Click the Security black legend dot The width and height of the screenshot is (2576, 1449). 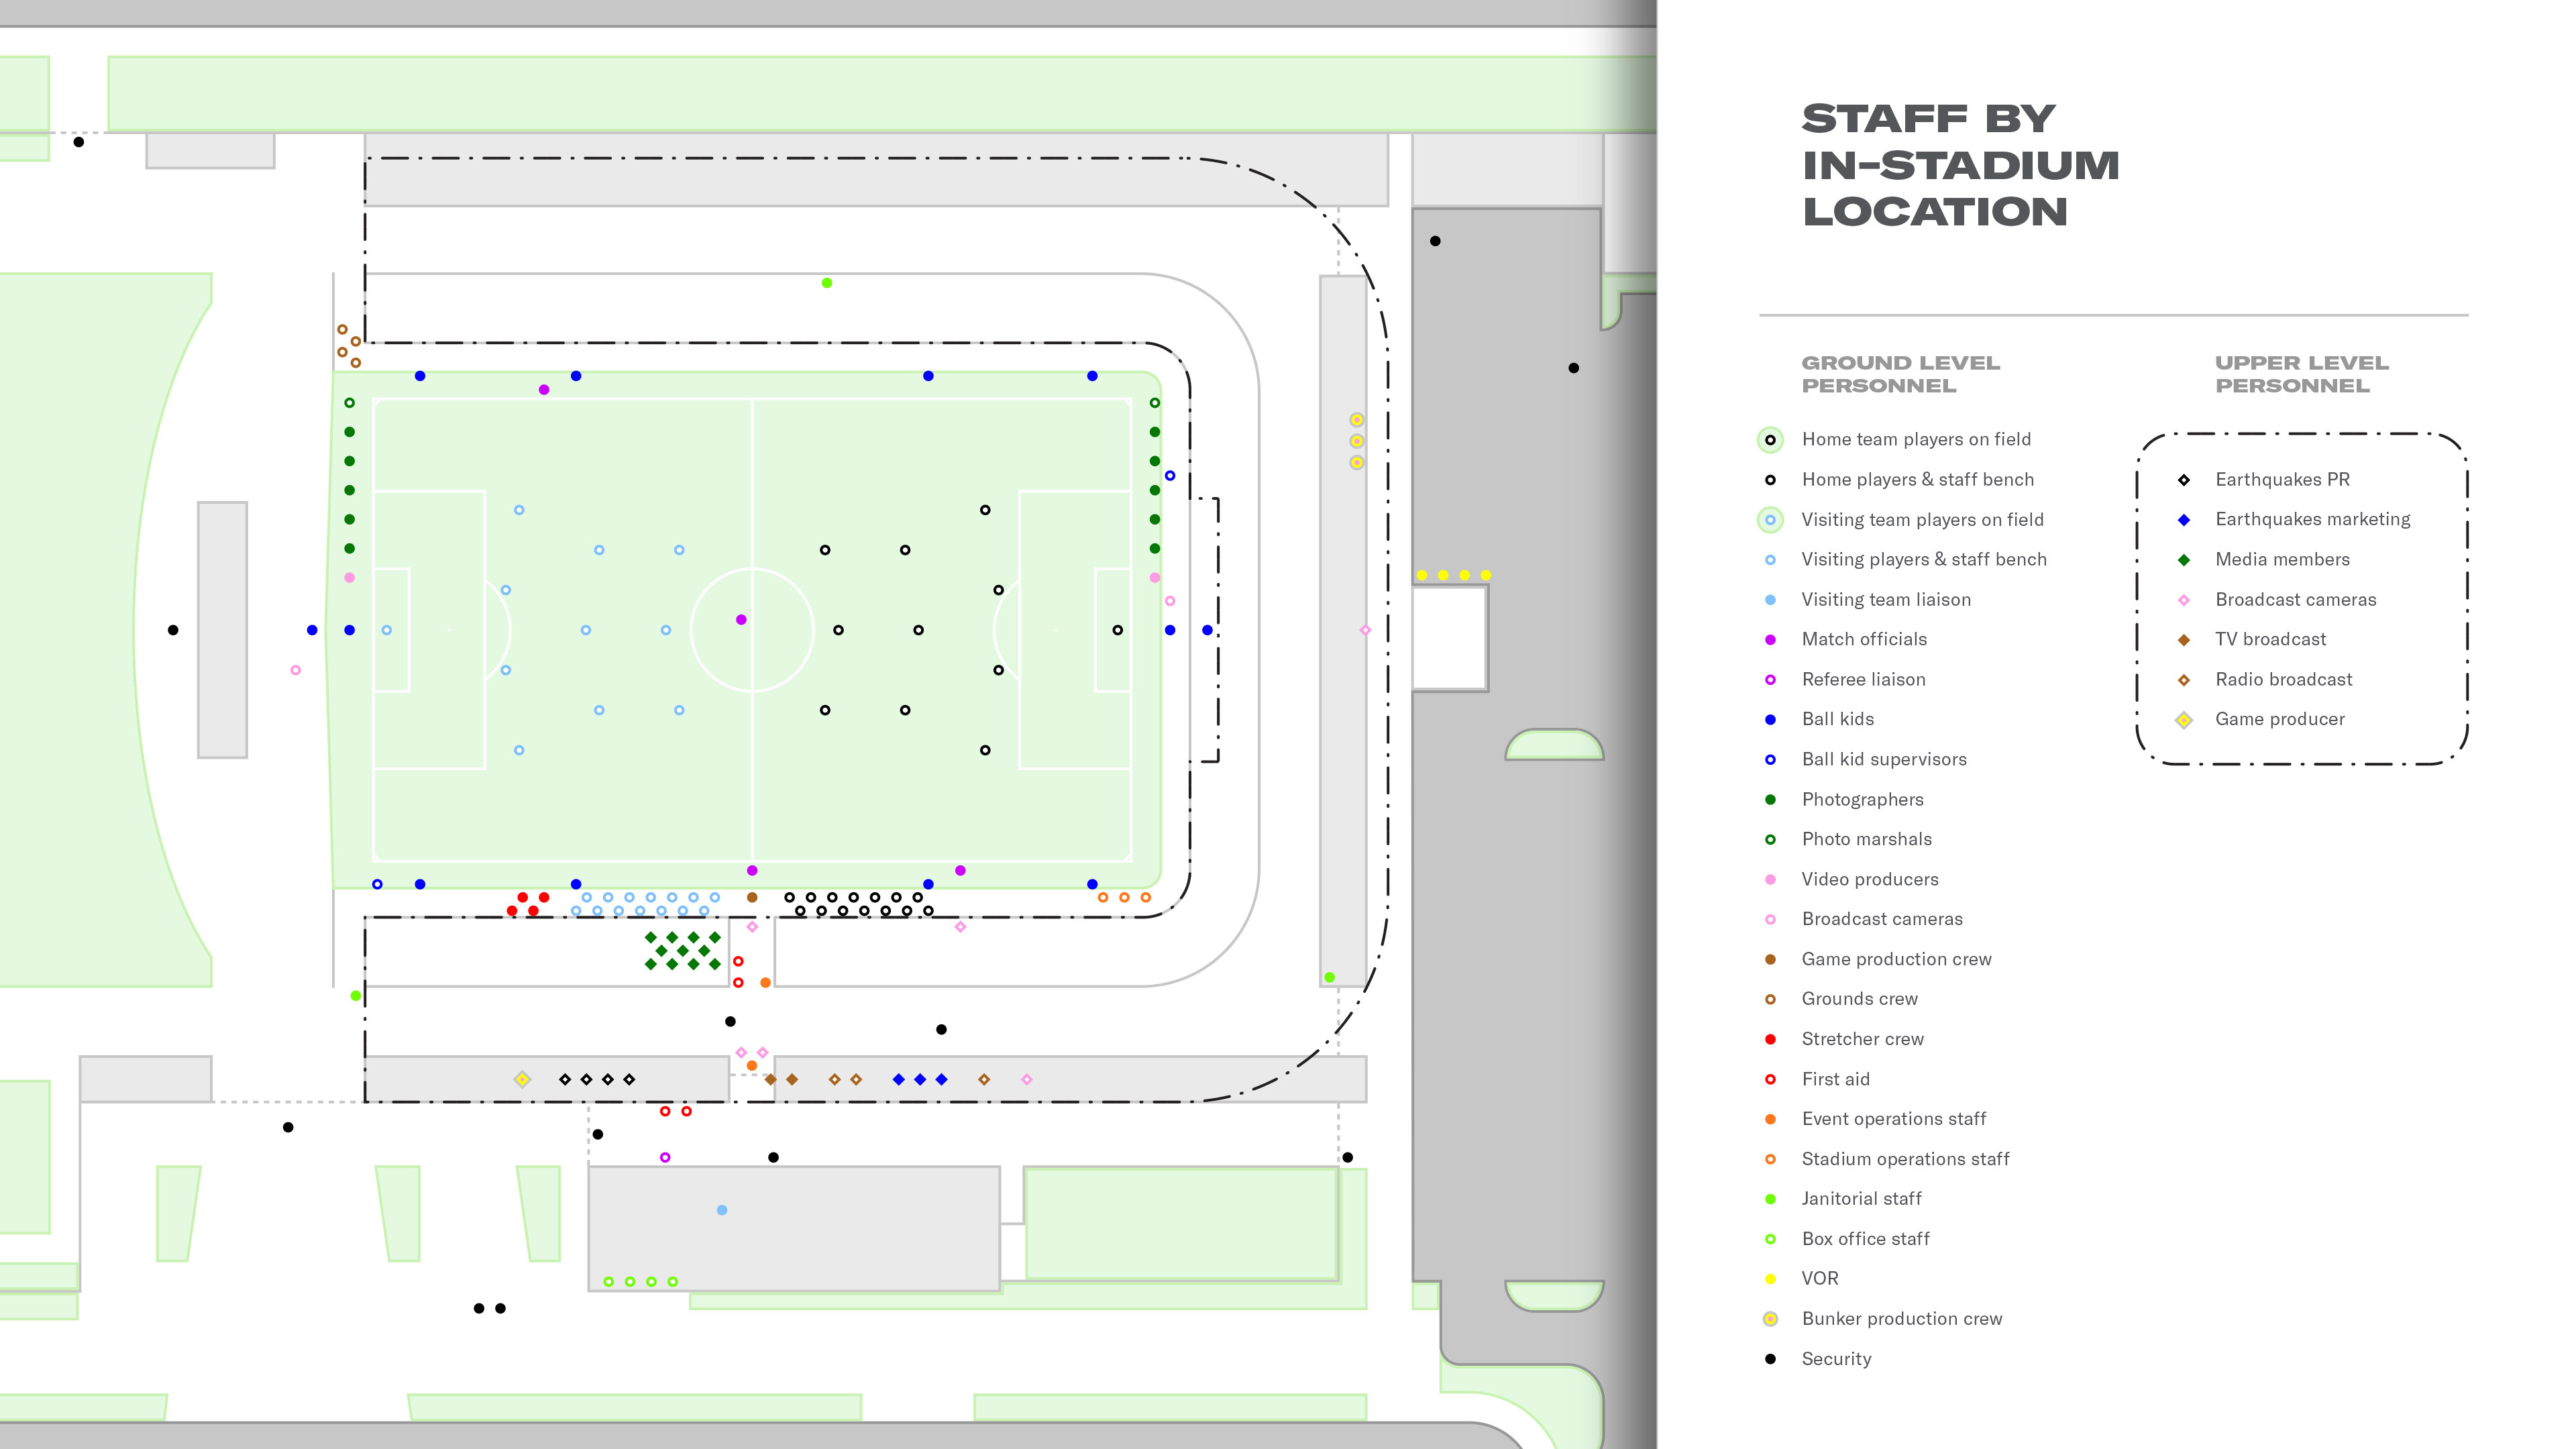click(x=1770, y=1359)
